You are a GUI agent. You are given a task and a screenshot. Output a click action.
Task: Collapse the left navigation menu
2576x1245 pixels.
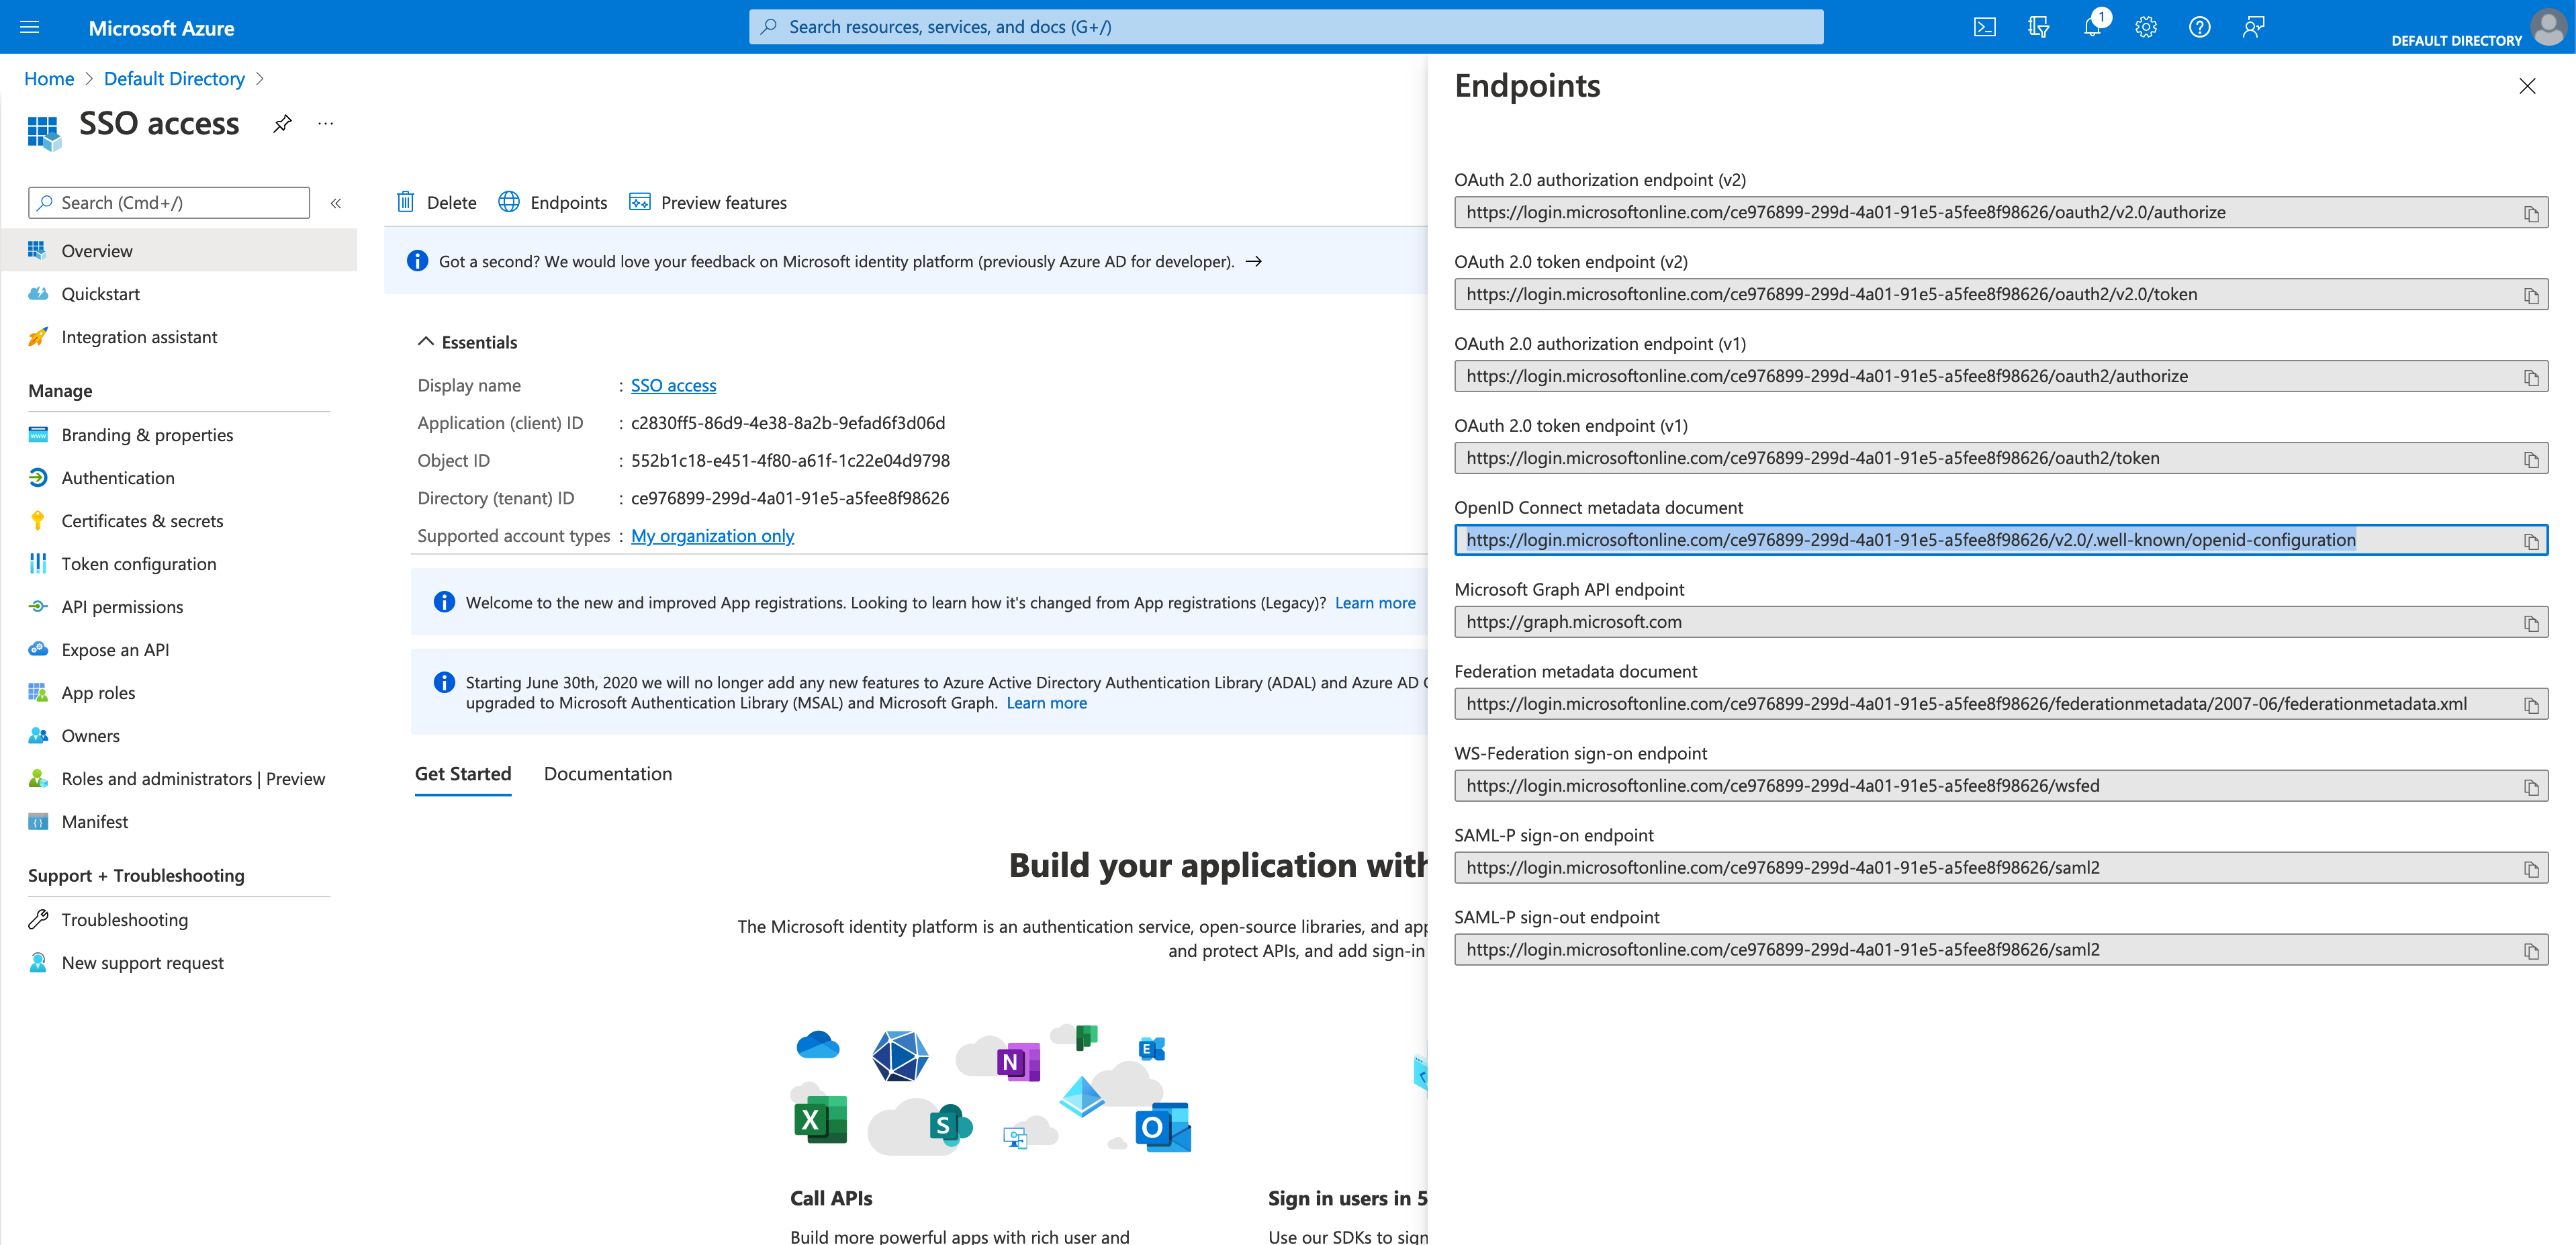336,203
